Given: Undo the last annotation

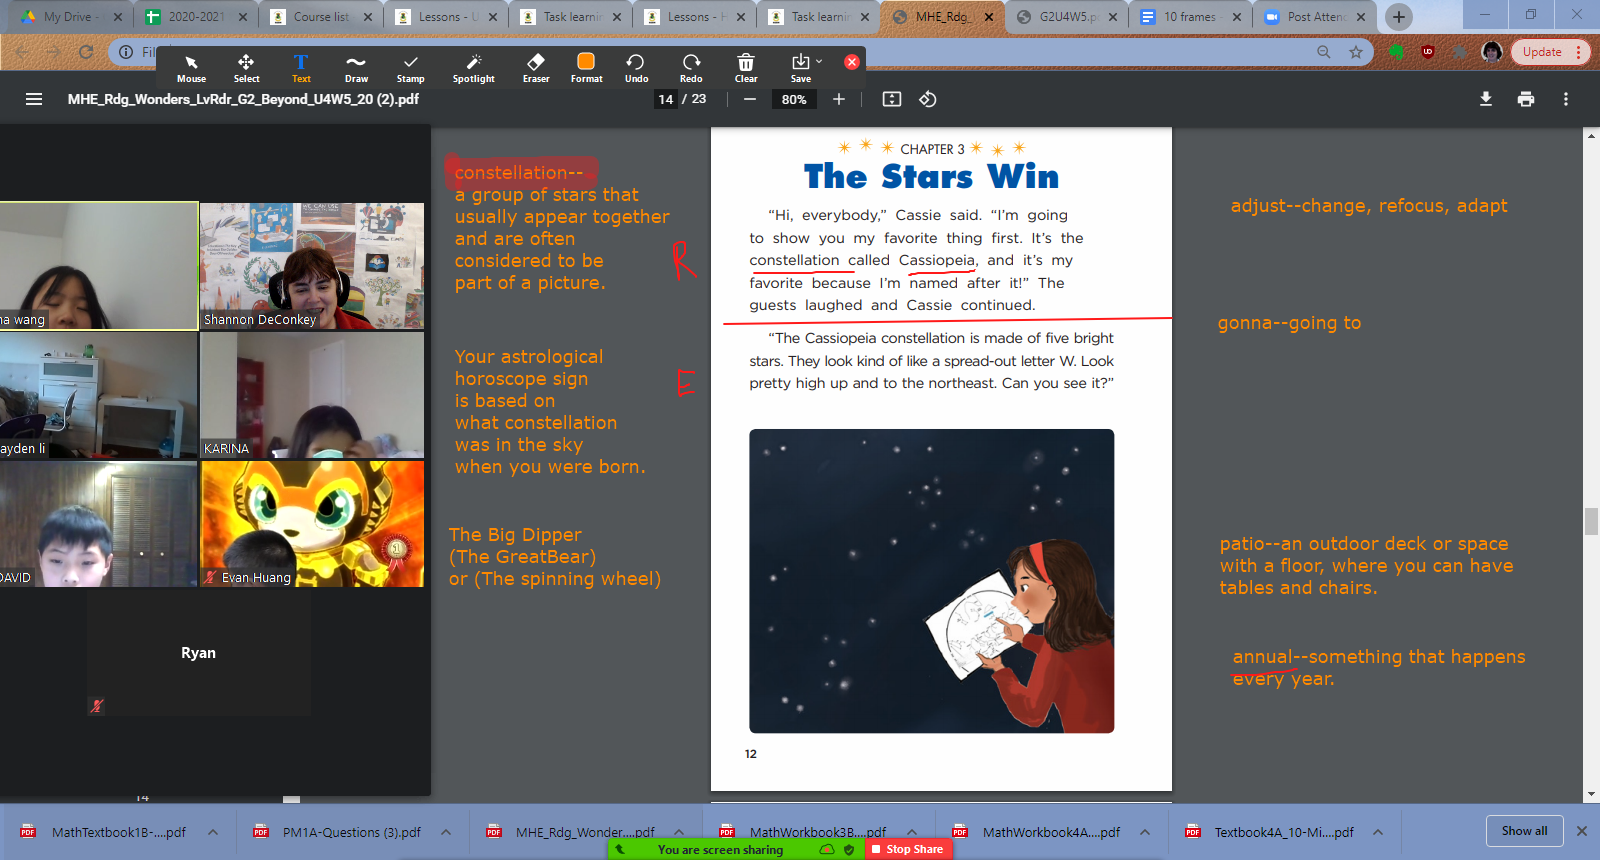Looking at the screenshot, I should 636,68.
